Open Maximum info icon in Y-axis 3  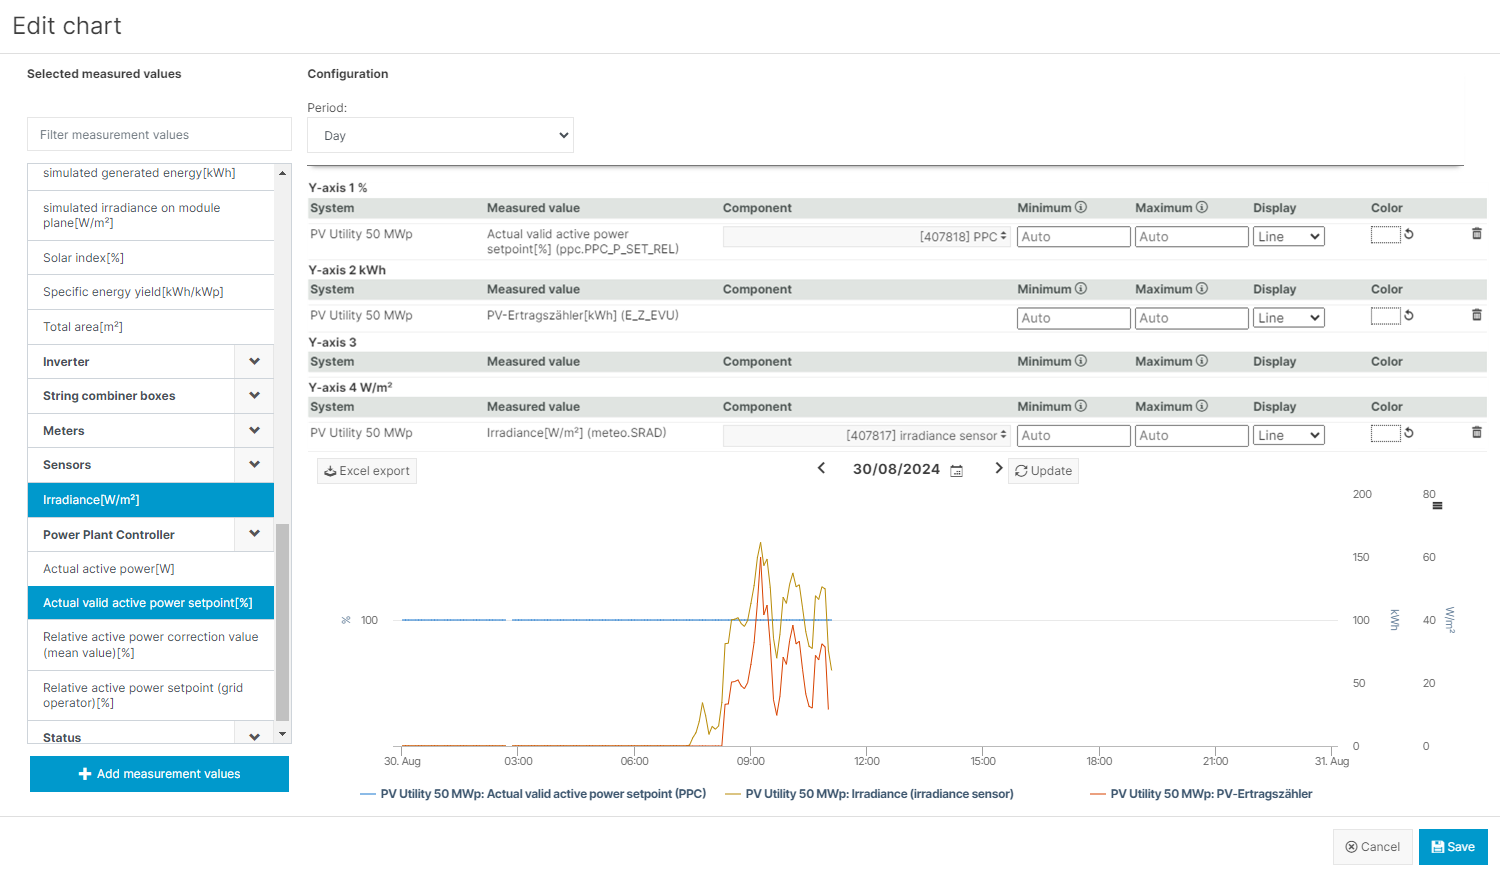(1202, 361)
